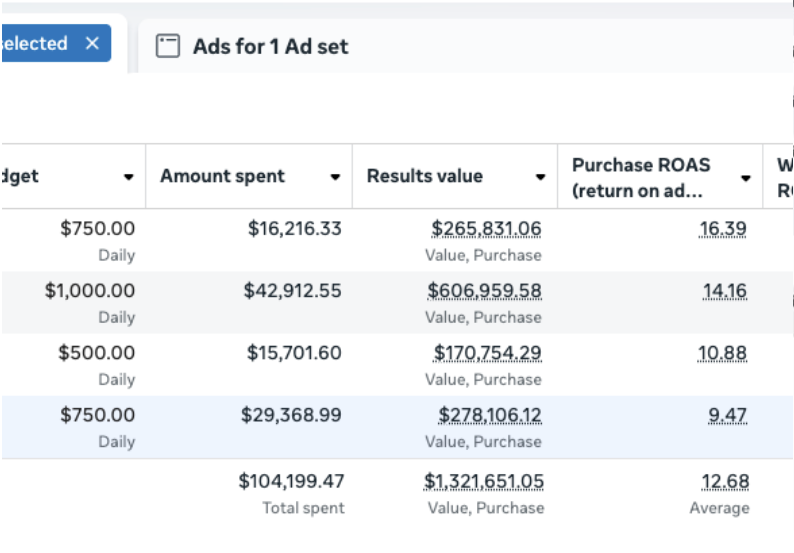Click the $170,754.29 results value
Screen dimensions: 794x553
[x=487, y=353]
